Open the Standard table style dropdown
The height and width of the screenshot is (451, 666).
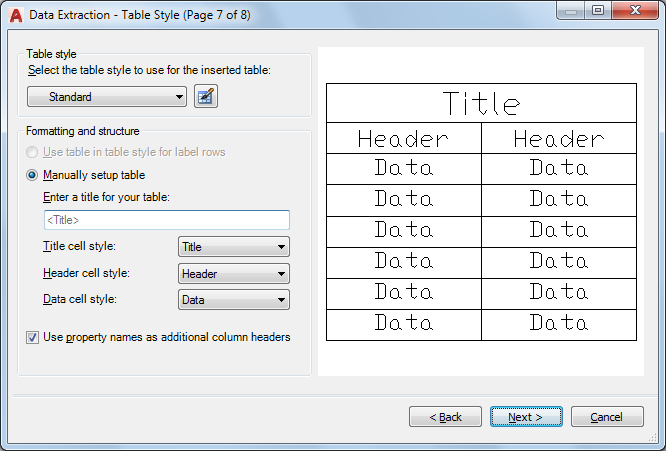point(107,97)
